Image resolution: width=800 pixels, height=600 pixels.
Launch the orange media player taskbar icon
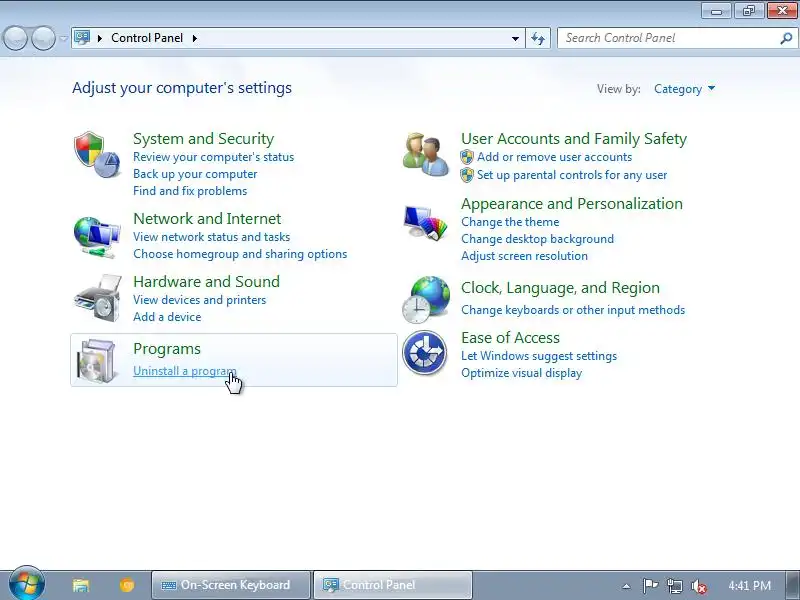click(x=127, y=585)
